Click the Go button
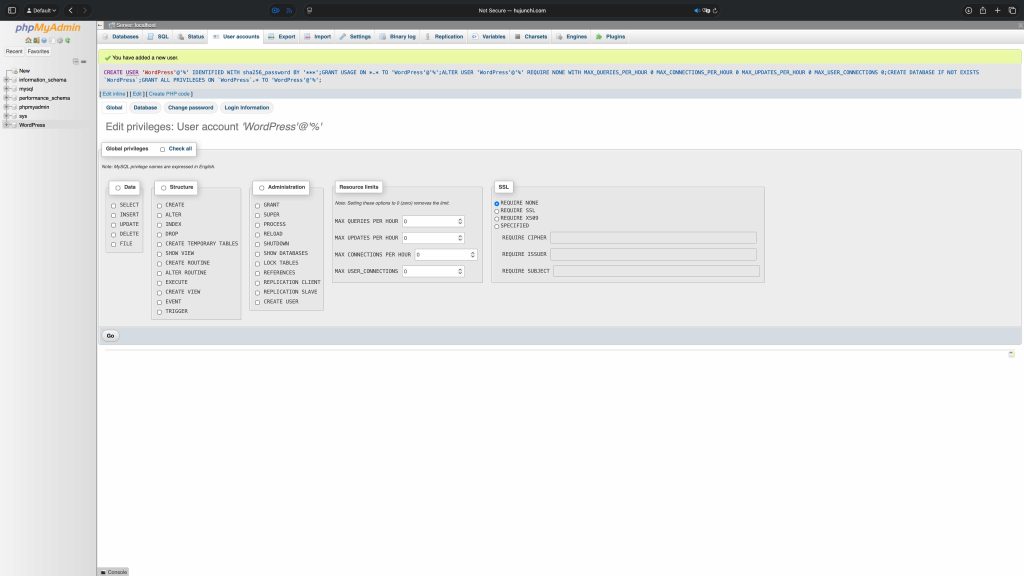 click(x=110, y=335)
